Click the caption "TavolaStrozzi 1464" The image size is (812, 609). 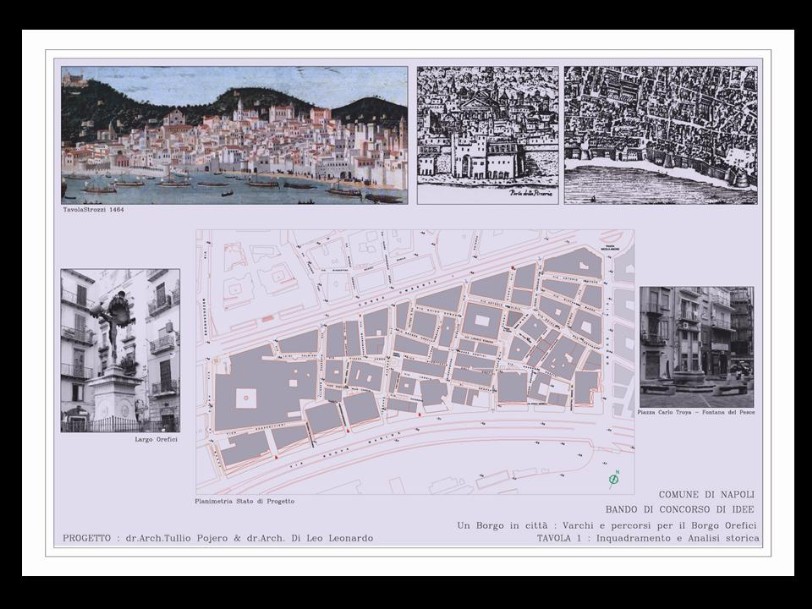point(93,210)
